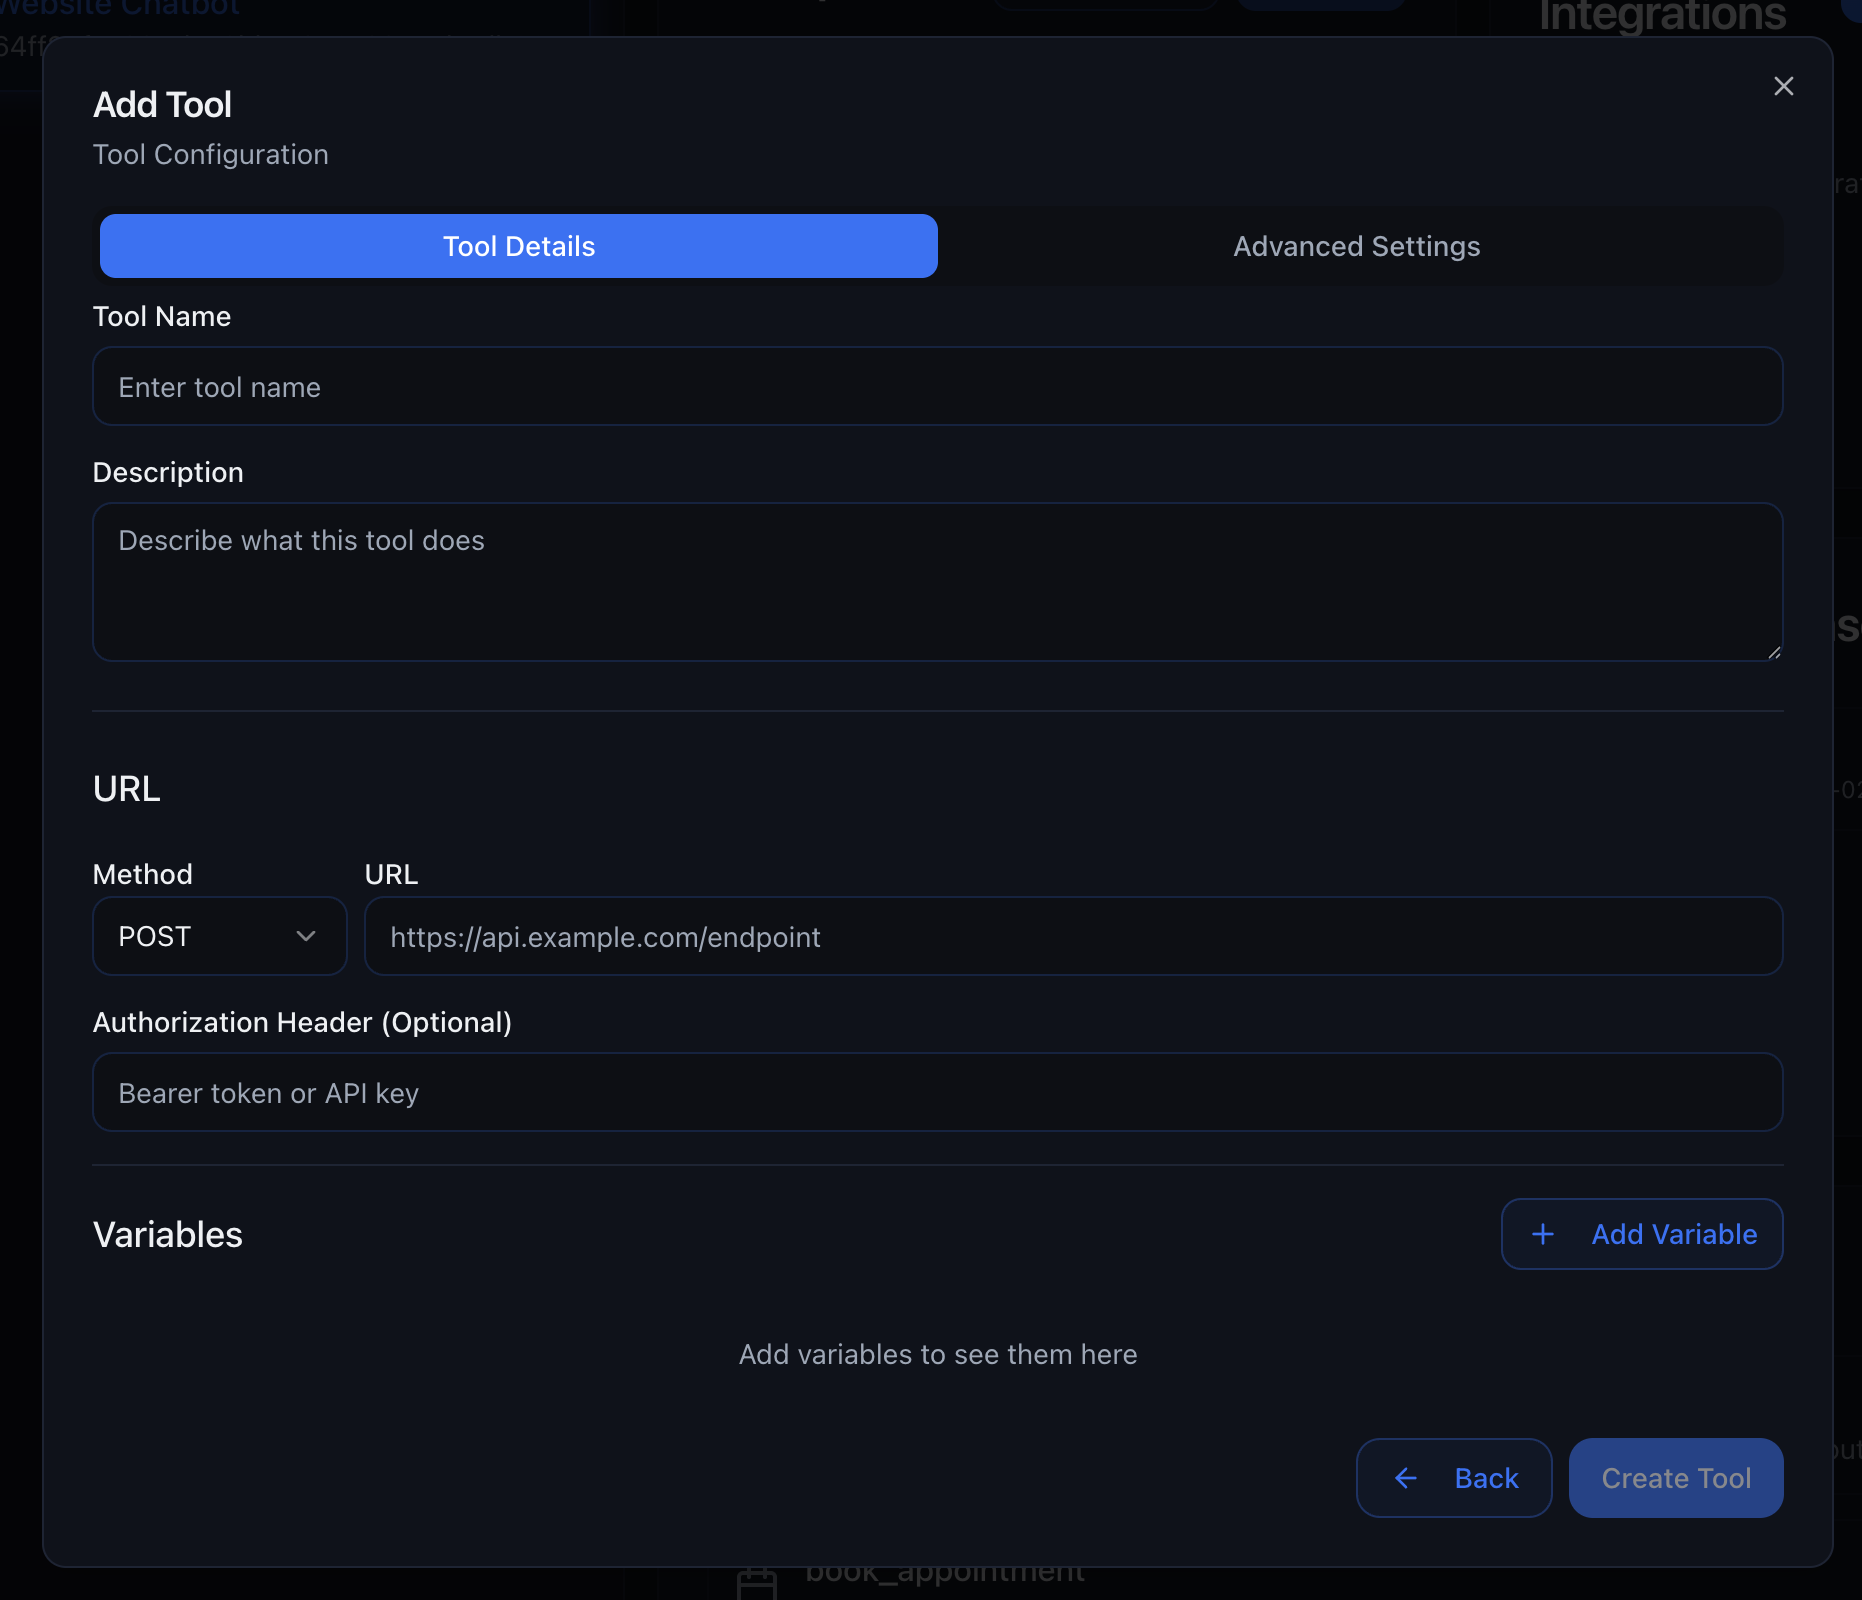
Task: Open the POST method dropdown
Action: point(219,937)
